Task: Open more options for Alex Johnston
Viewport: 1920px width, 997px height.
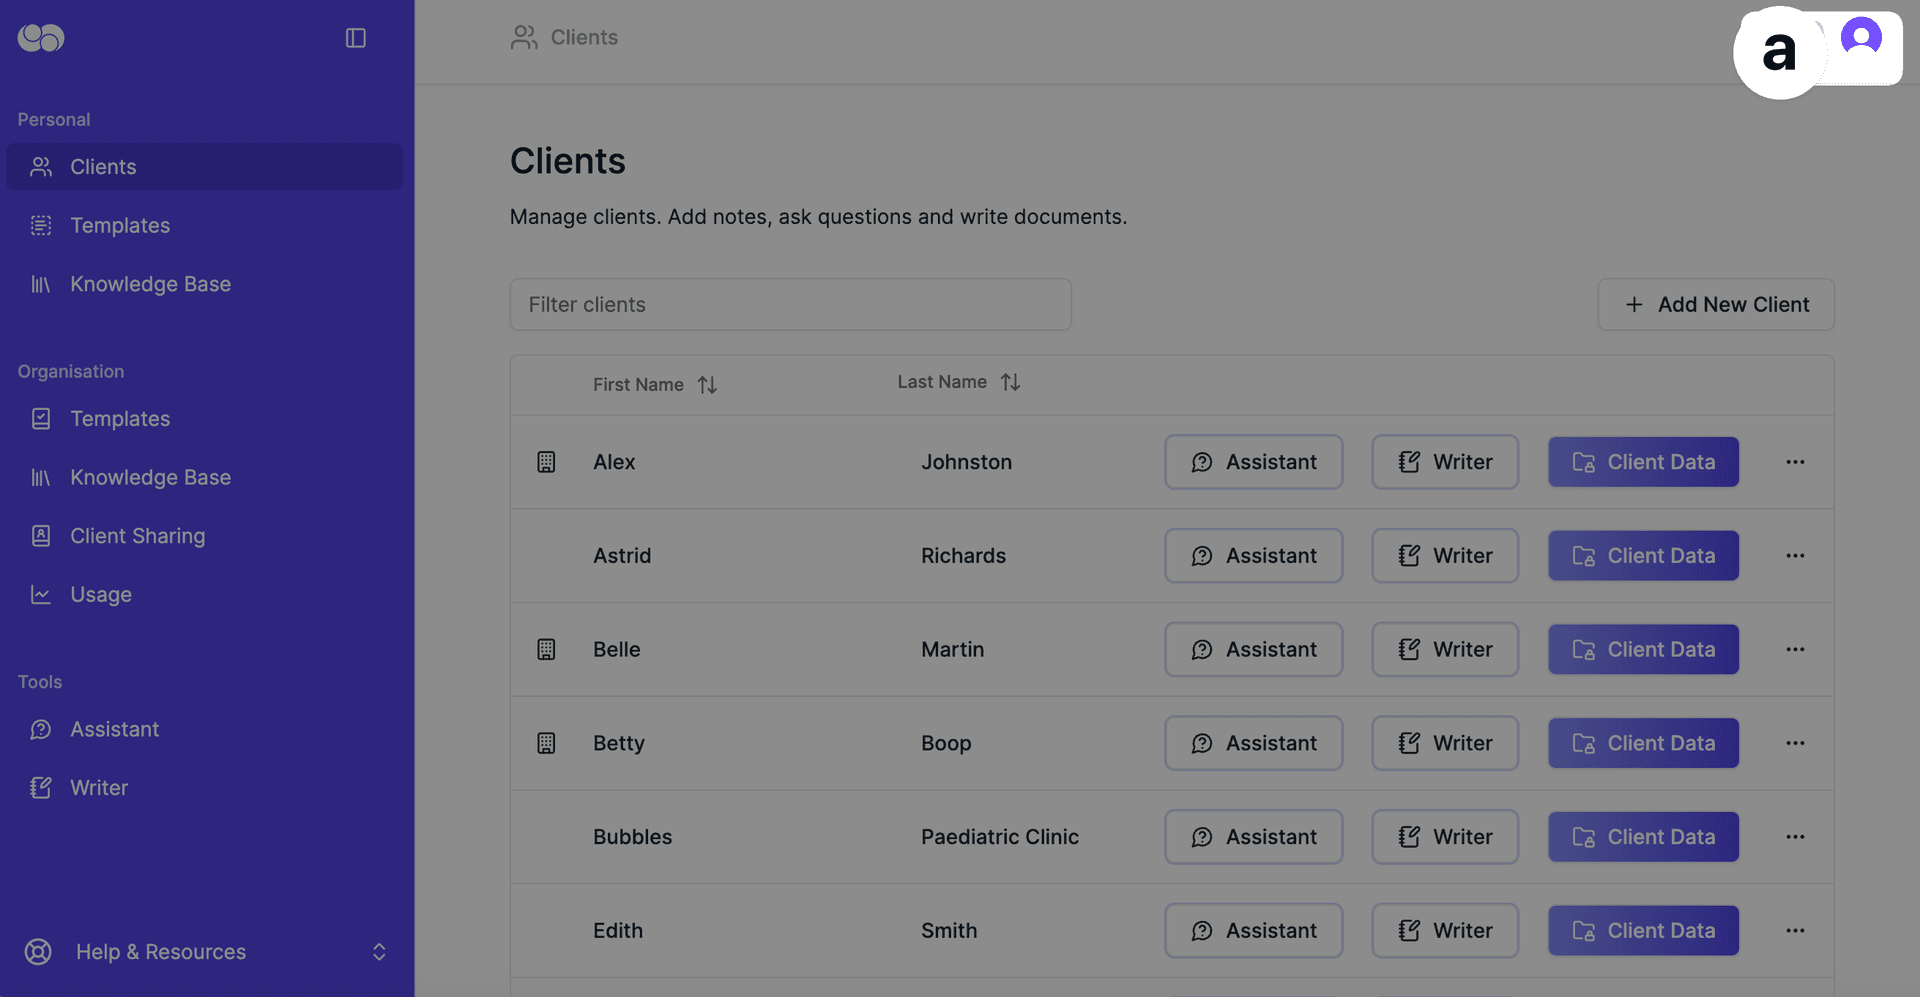Action: tap(1795, 462)
